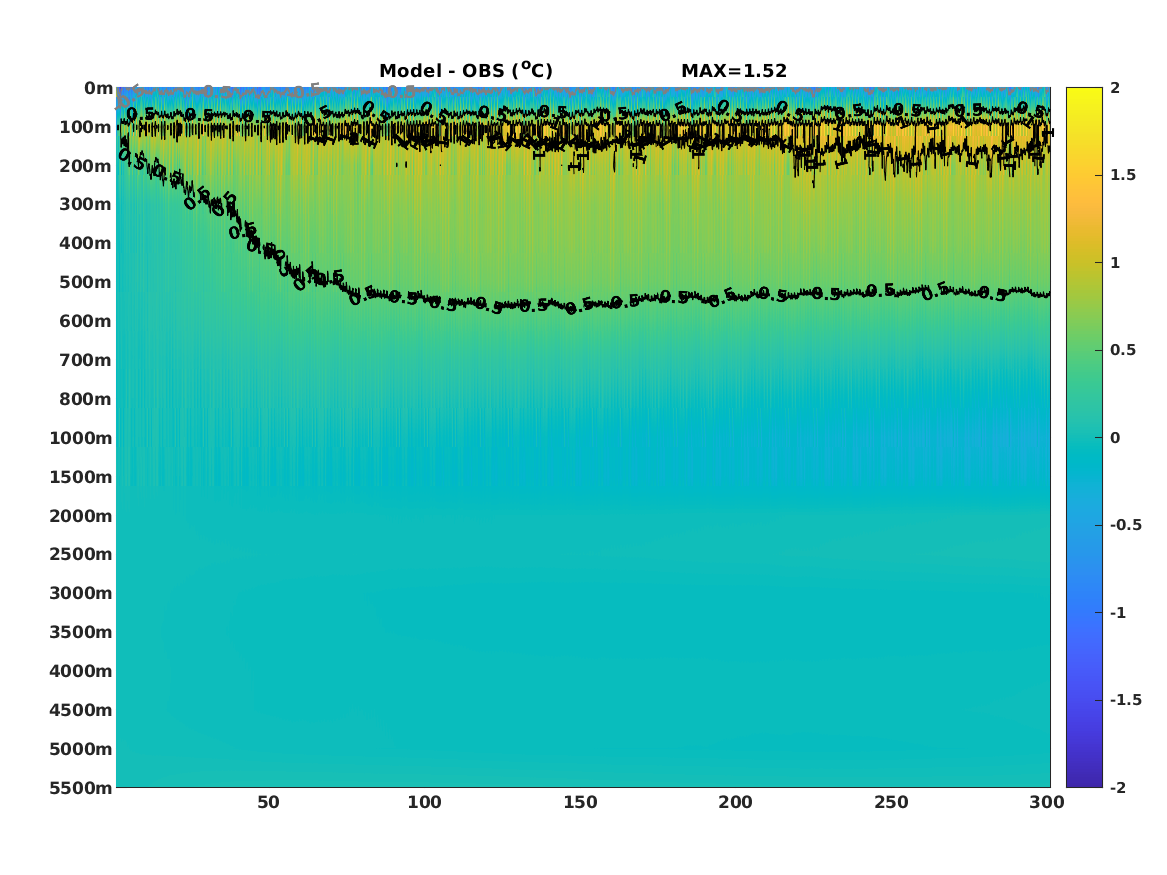
Task: Click the '4500m' depth axis label
Action: 81,710
